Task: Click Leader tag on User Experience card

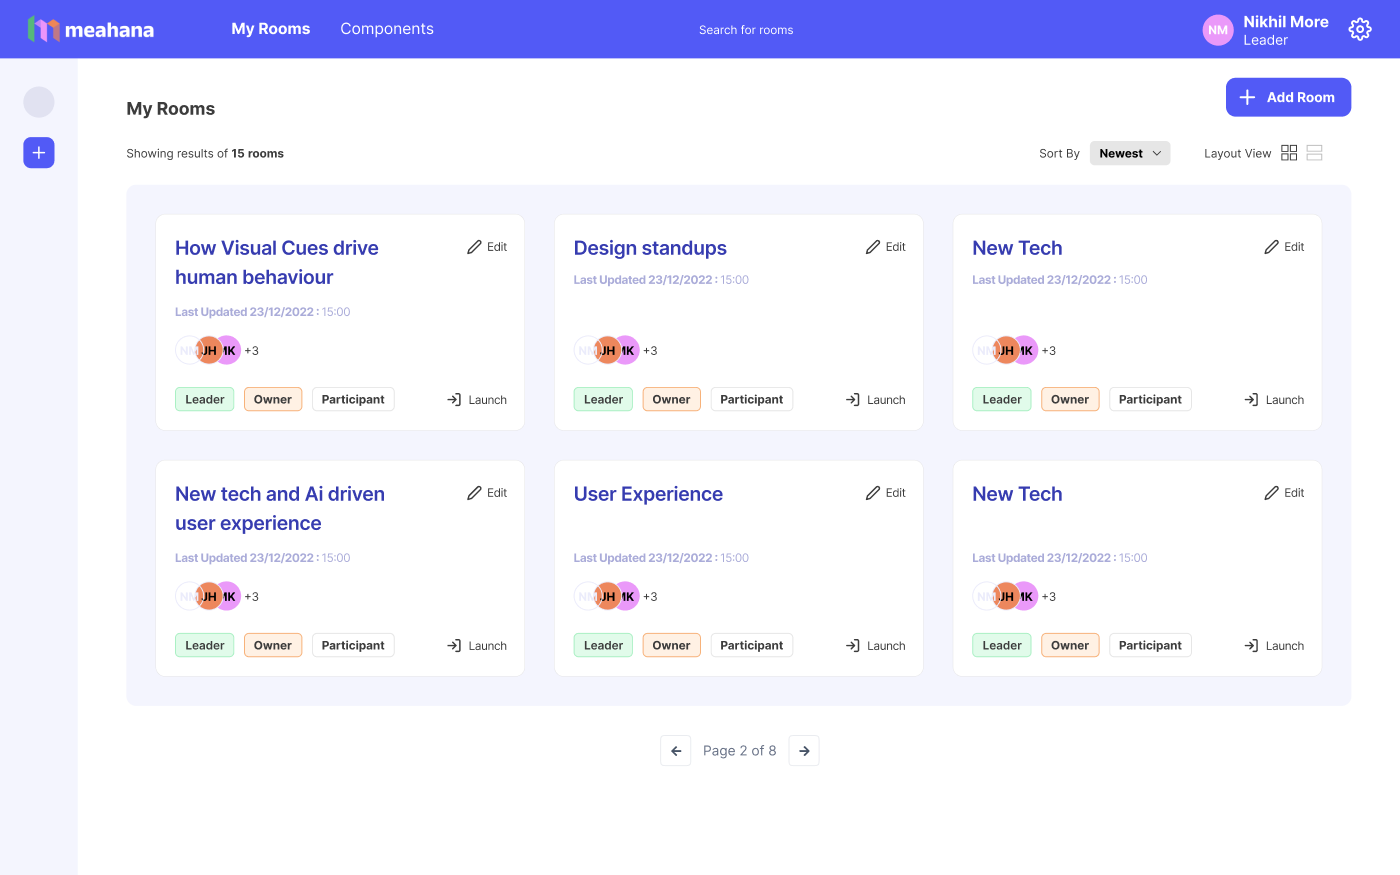Action: 603,645
